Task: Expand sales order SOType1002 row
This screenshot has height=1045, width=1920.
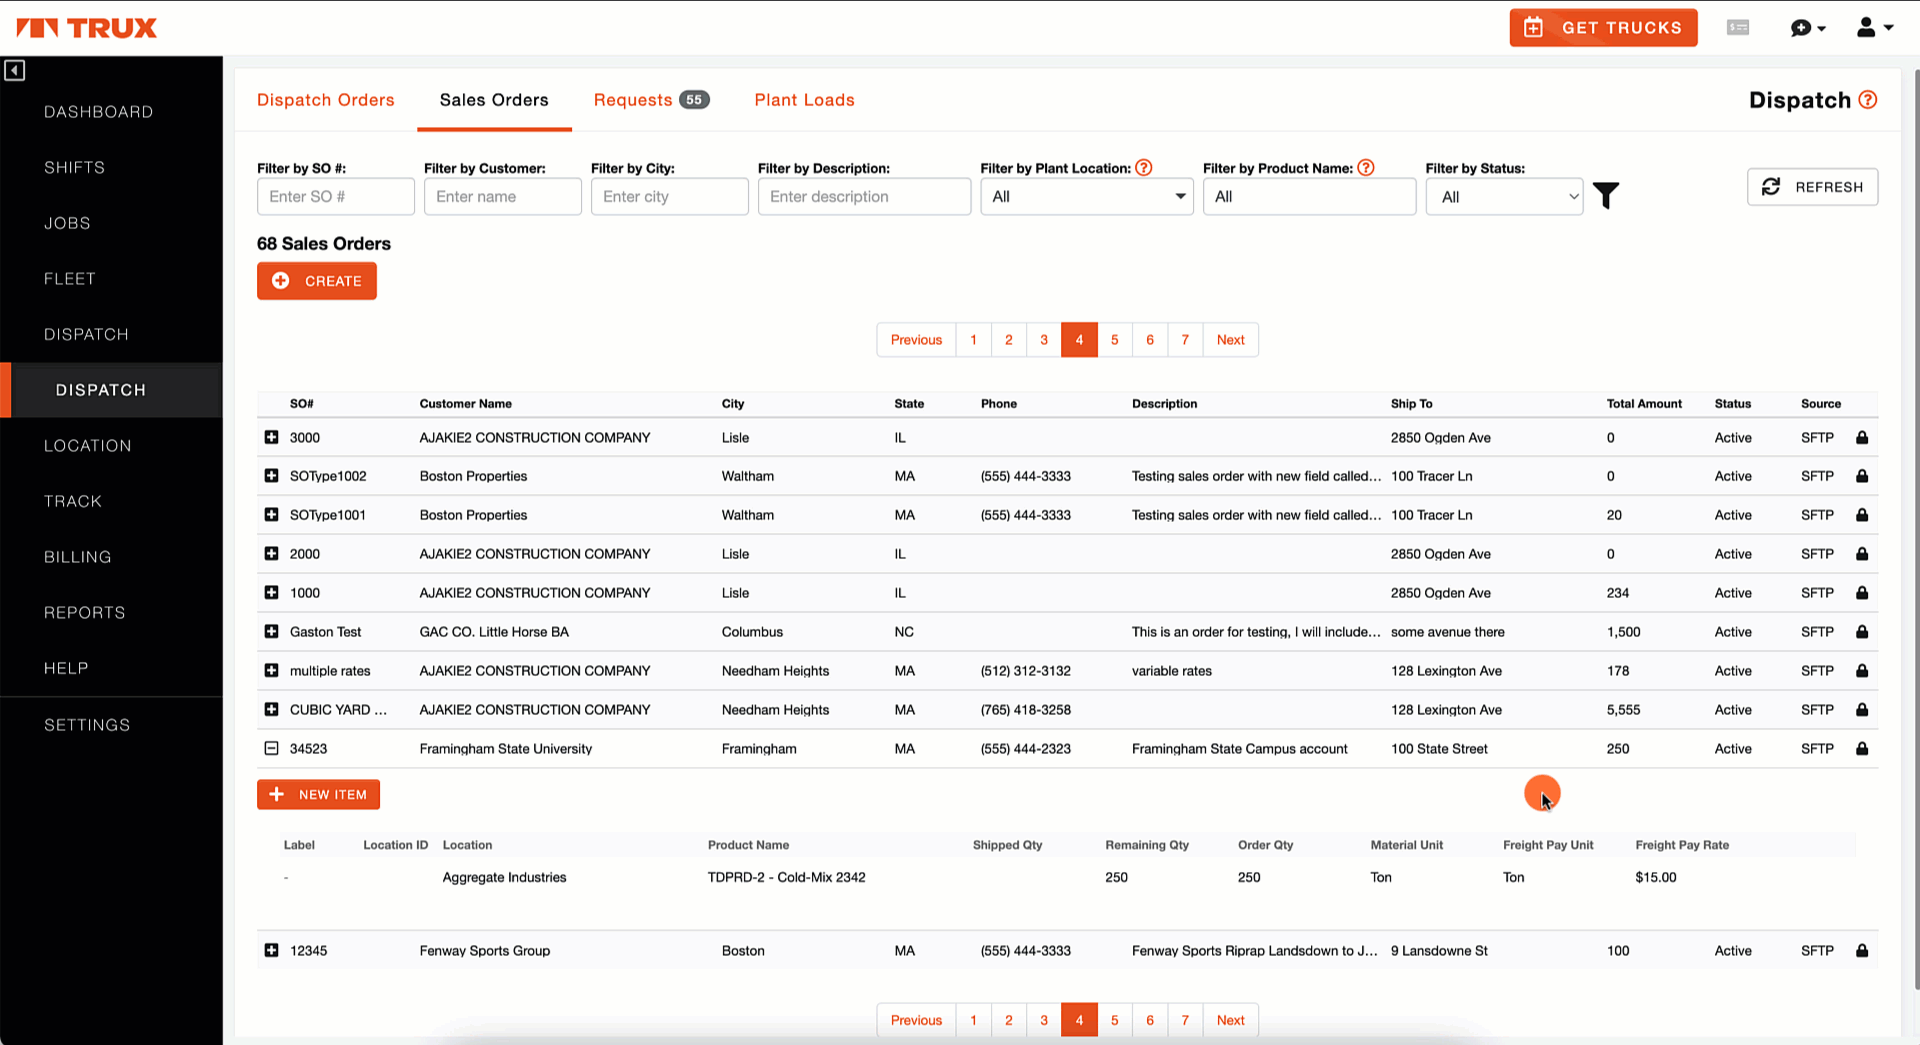Action: pos(271,476)
